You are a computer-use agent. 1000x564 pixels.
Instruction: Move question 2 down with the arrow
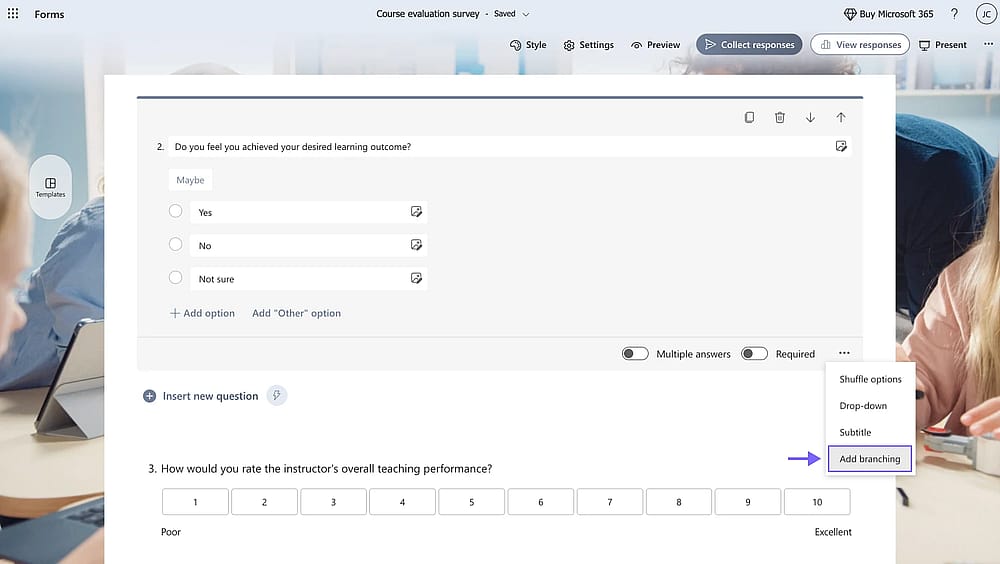pyautogui.click(x=810, y=117)
